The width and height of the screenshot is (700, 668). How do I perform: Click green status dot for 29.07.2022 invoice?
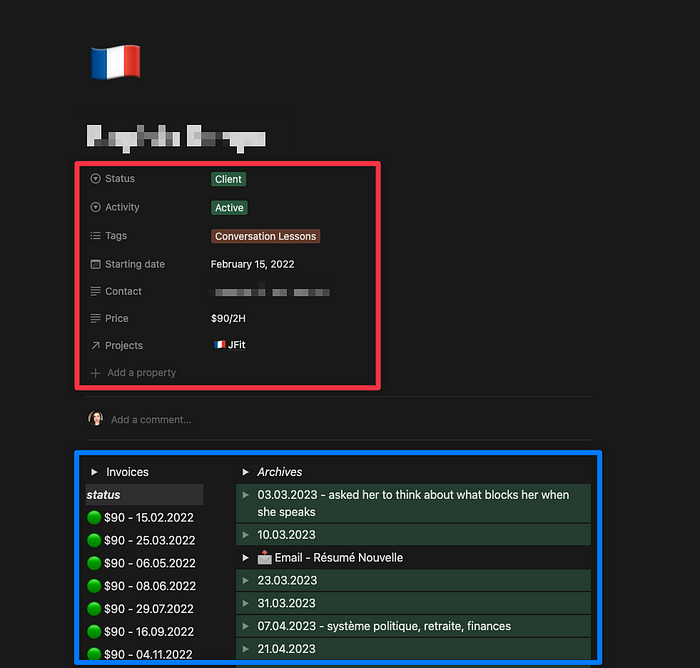(x=94, y=608)
